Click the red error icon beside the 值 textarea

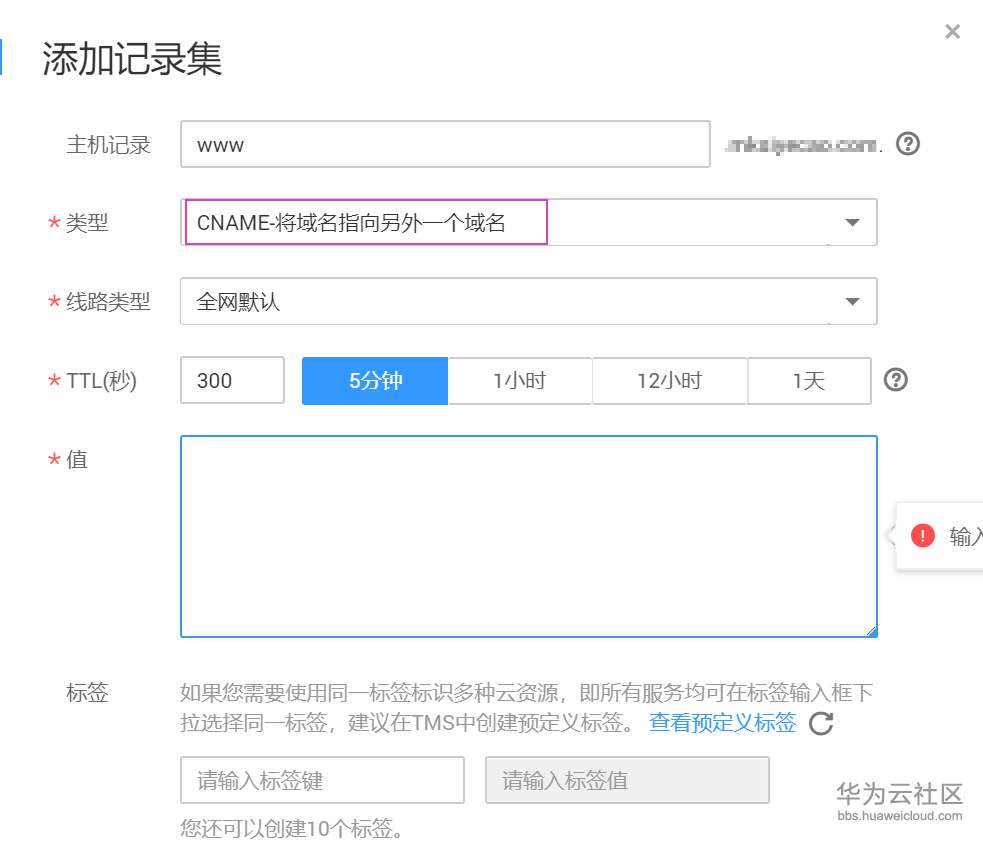click(922, 536)
